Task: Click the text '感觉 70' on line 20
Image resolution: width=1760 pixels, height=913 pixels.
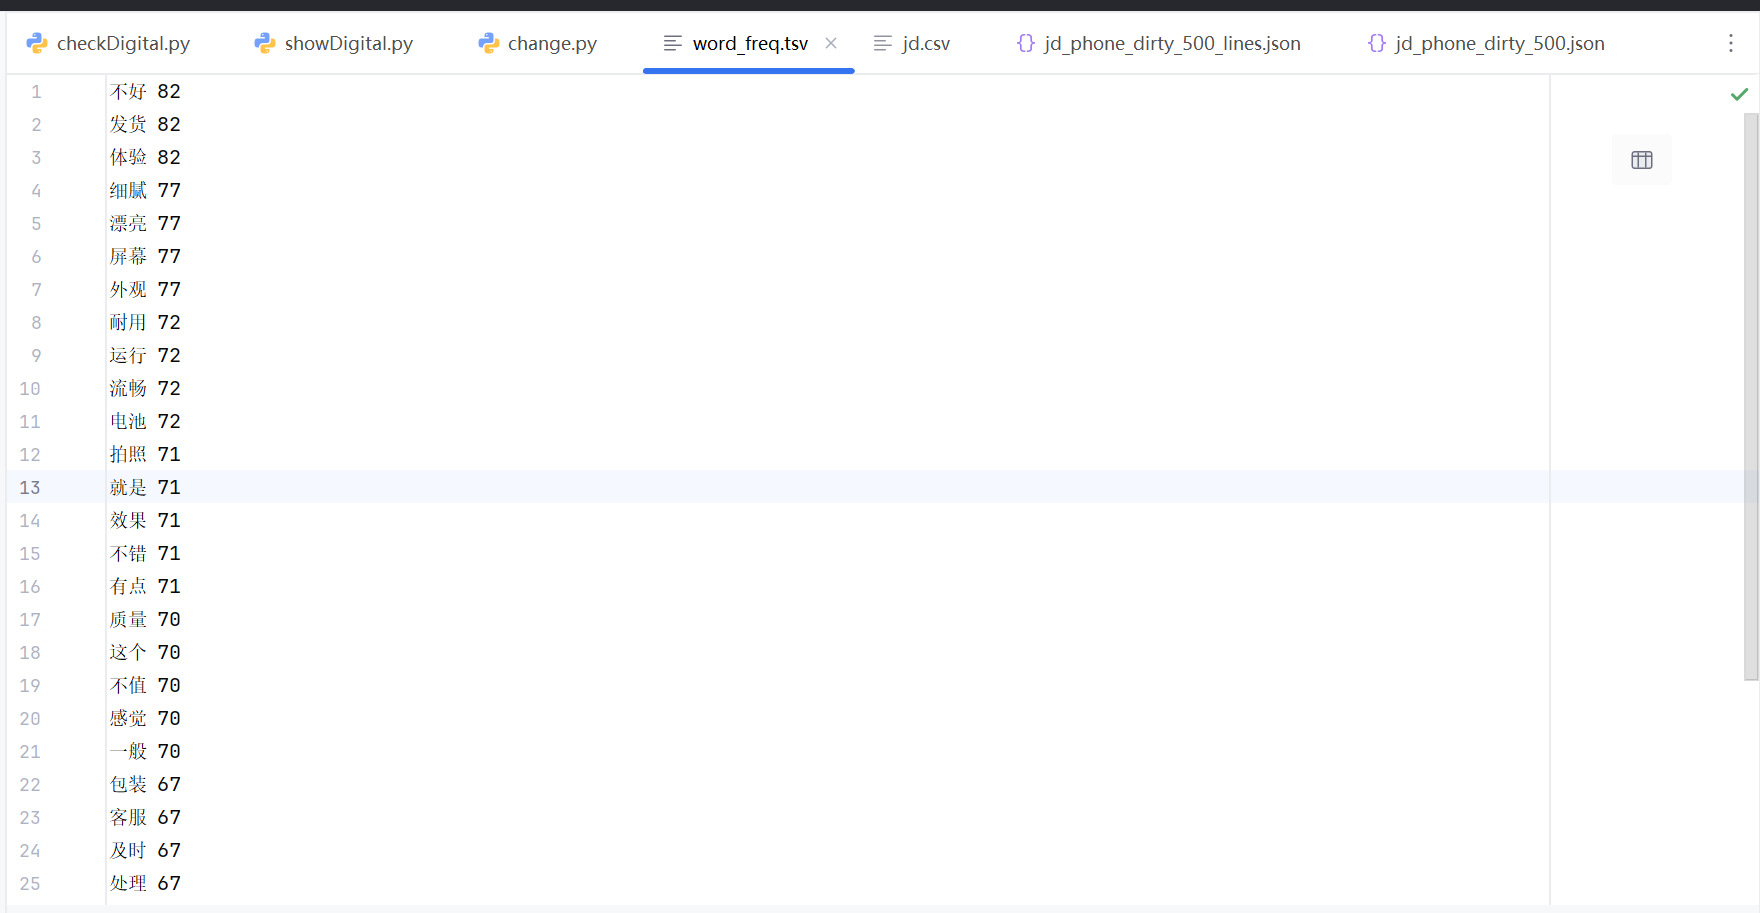Action: click(145, 719)
